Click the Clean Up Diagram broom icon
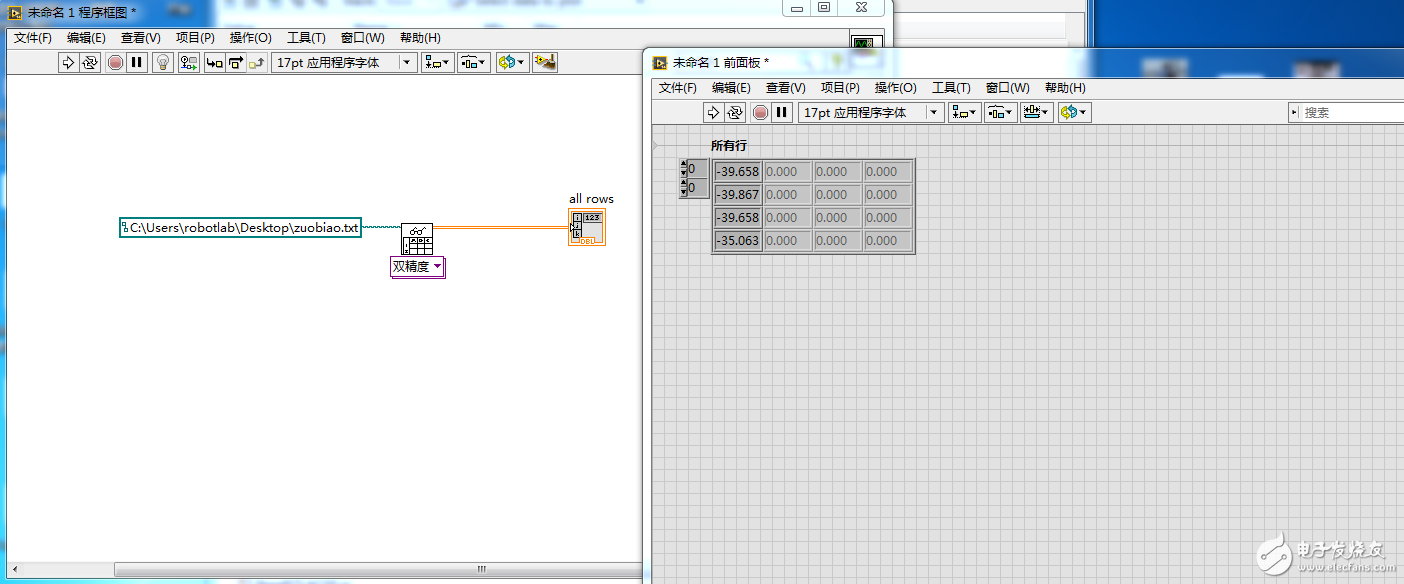The width and height of the screenshot is (1404, 584). click(545, 62)
